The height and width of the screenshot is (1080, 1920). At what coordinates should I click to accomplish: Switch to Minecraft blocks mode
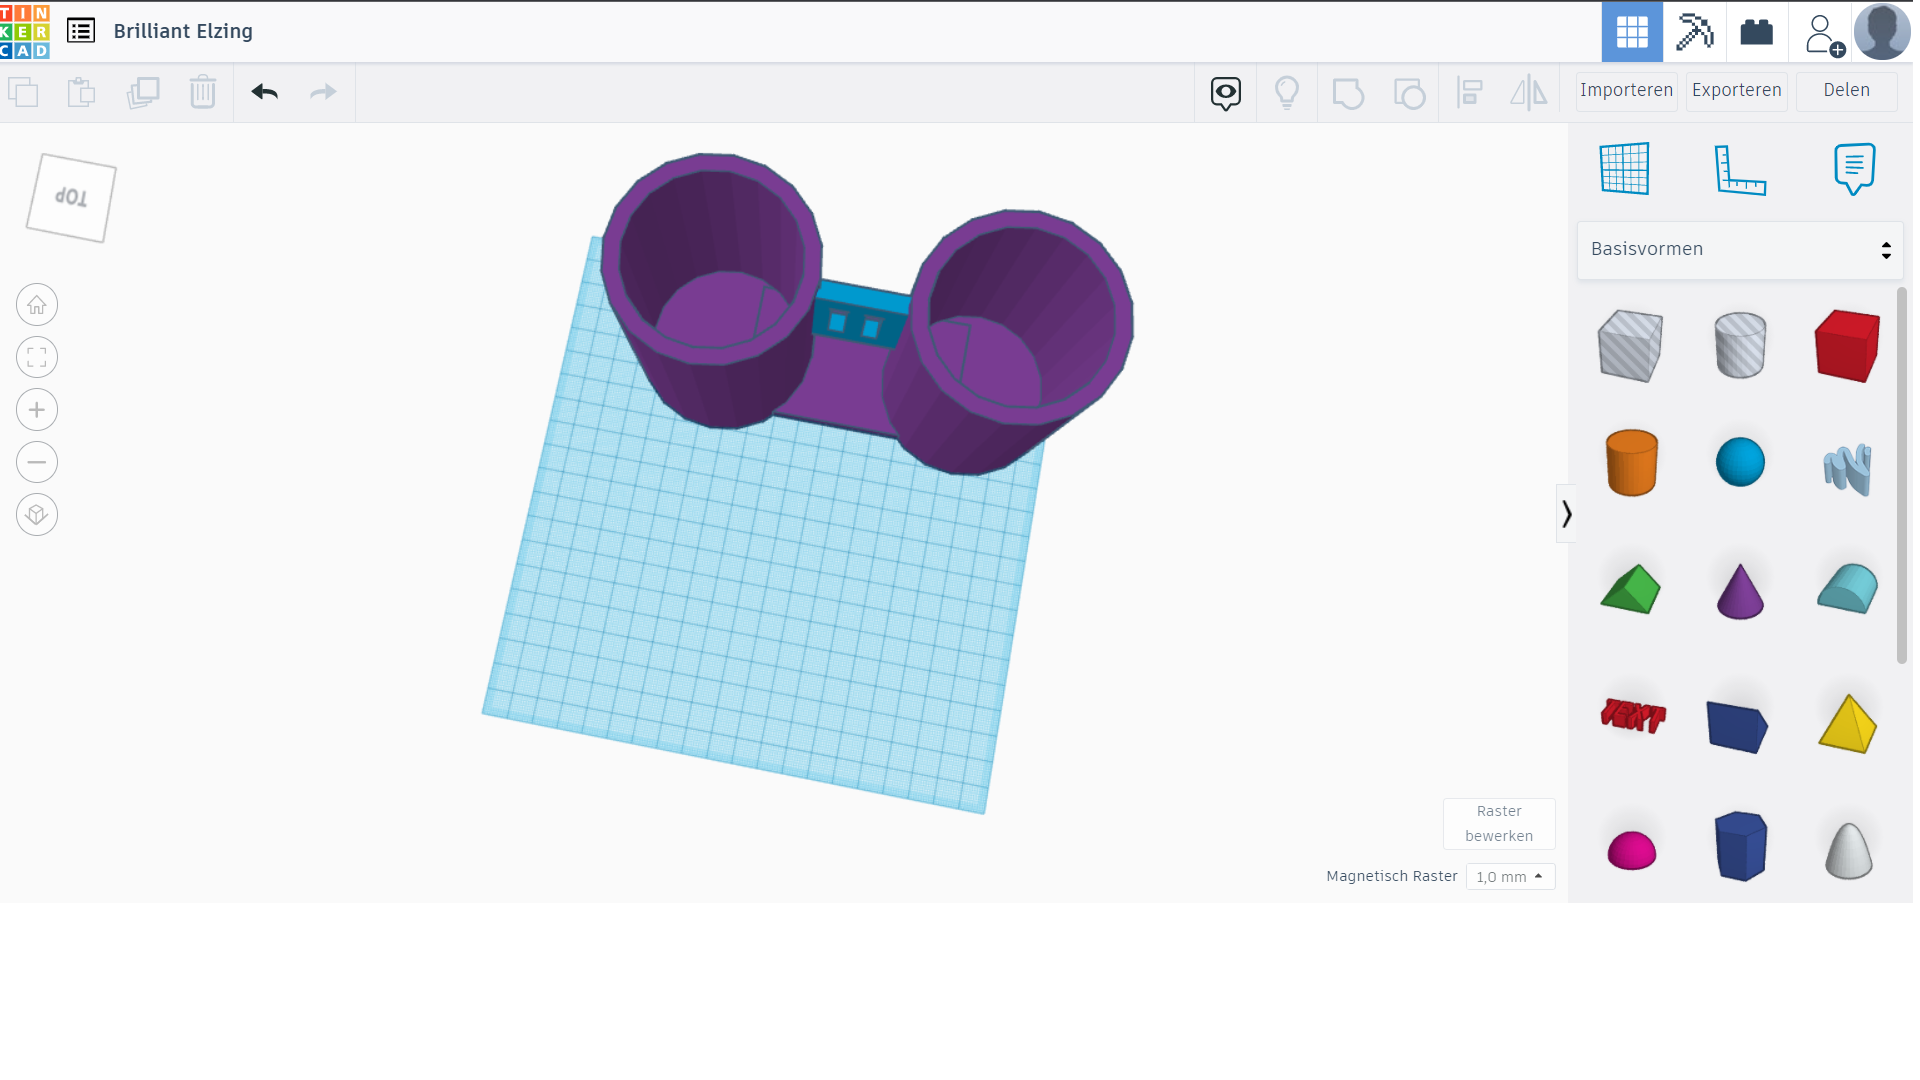point(1694,31)
